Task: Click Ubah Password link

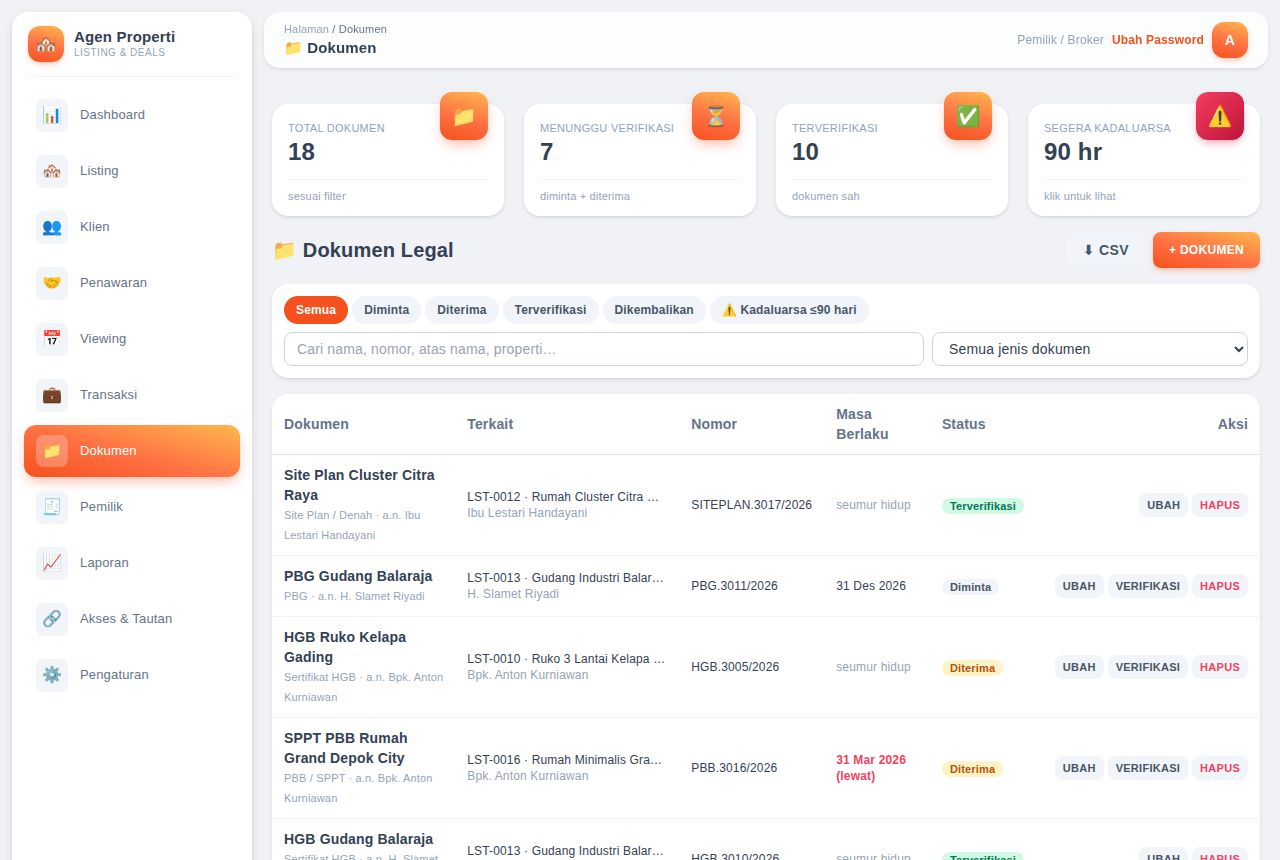Action: click(1158, 40)
